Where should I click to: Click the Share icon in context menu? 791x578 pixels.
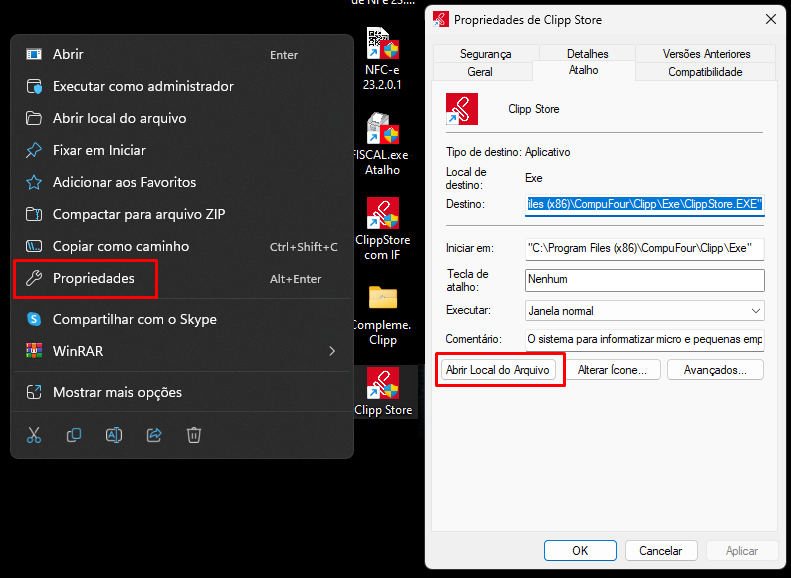[x=154, y=435]
